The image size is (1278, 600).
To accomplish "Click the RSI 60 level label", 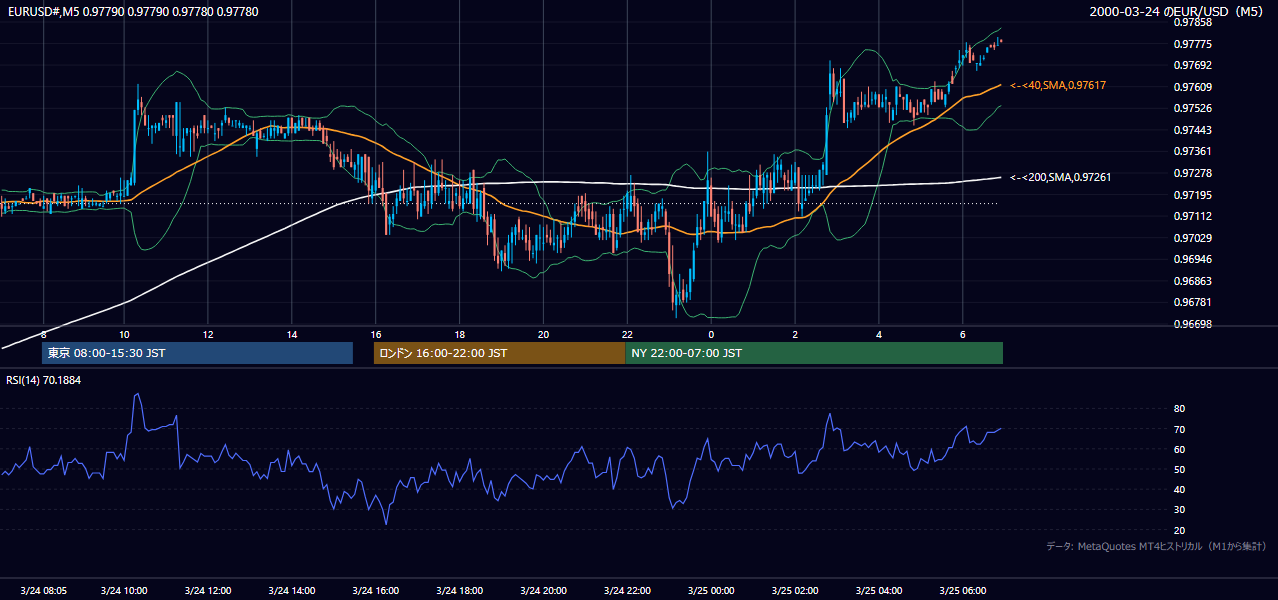I will click(x=1179, y=450).
